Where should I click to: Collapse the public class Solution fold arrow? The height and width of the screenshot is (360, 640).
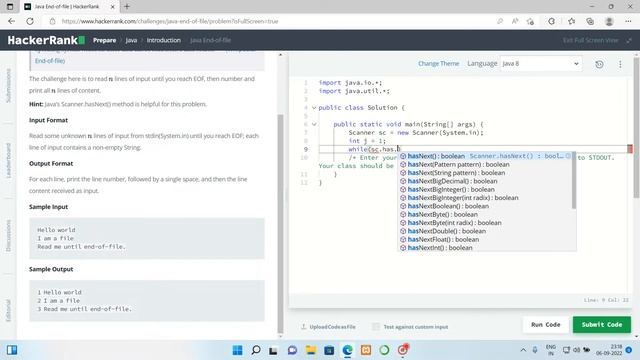pyautogui.click(x=314, y=108)
